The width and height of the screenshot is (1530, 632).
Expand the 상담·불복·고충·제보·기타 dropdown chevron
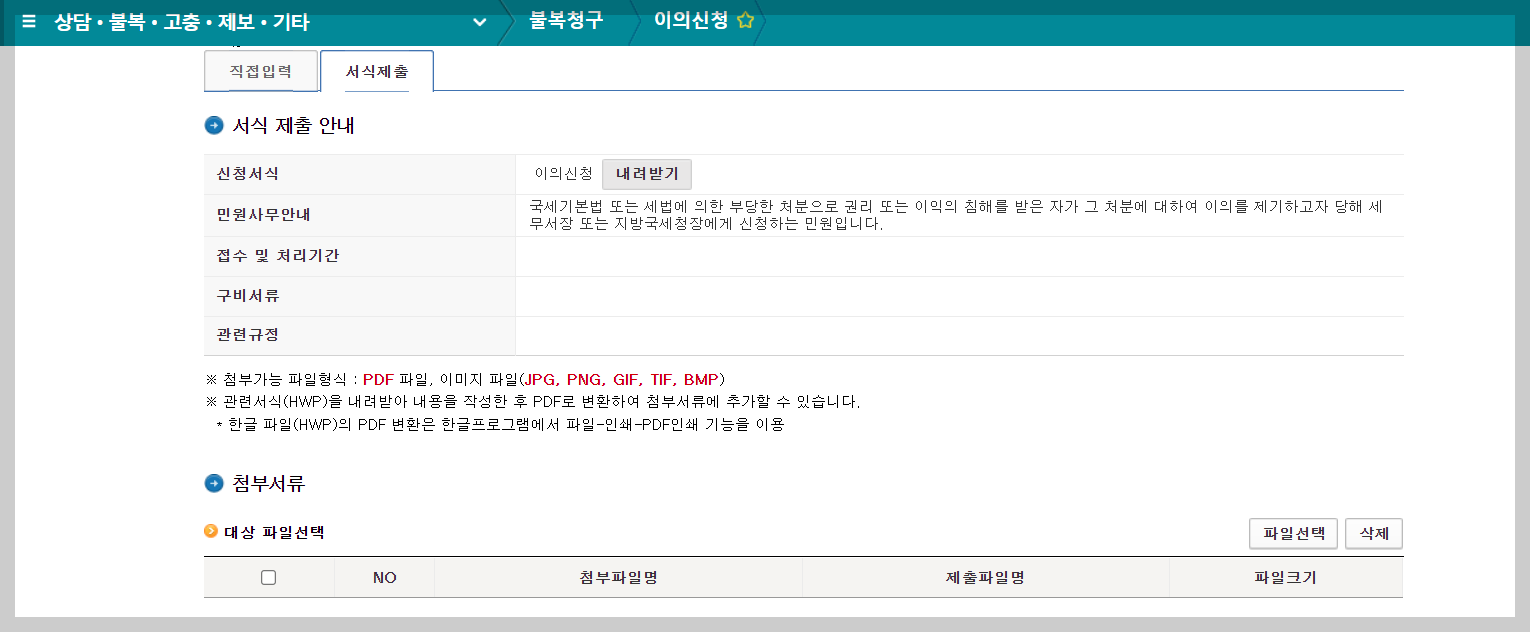478,22
